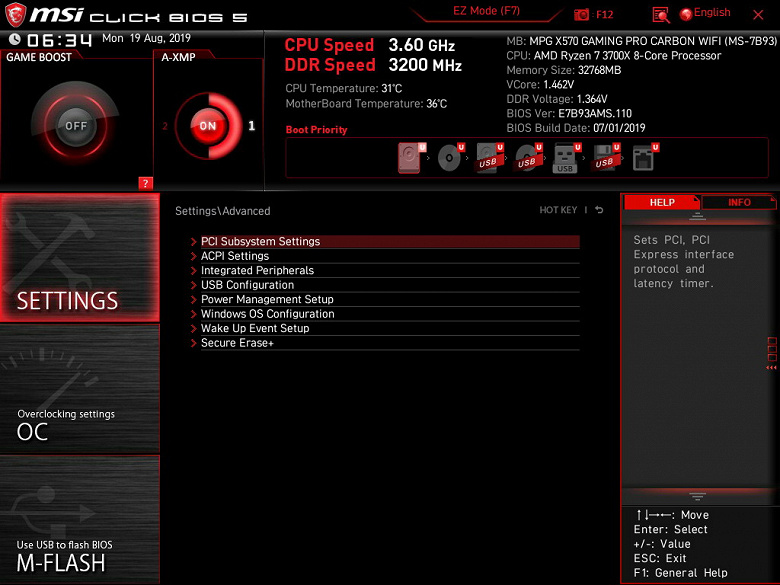Screen dimensions: 780x585
Task: Click the VCore 1.462V reading
Action: (x=540, y=85)
